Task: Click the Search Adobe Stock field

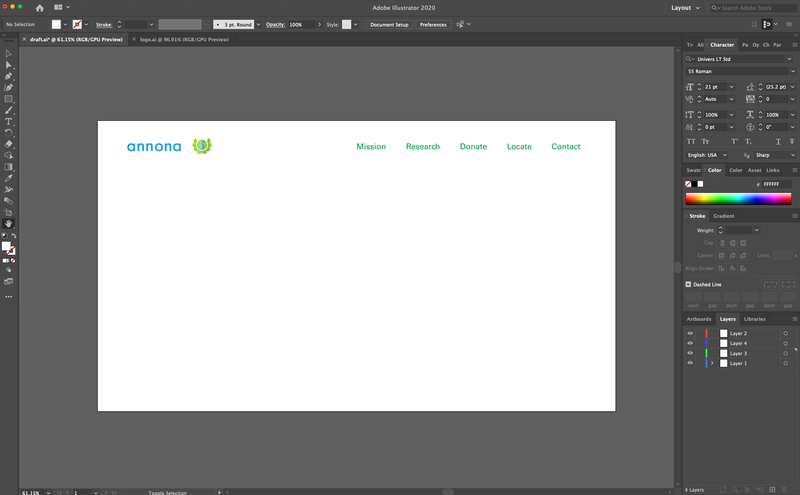Action: coord(753,8)
